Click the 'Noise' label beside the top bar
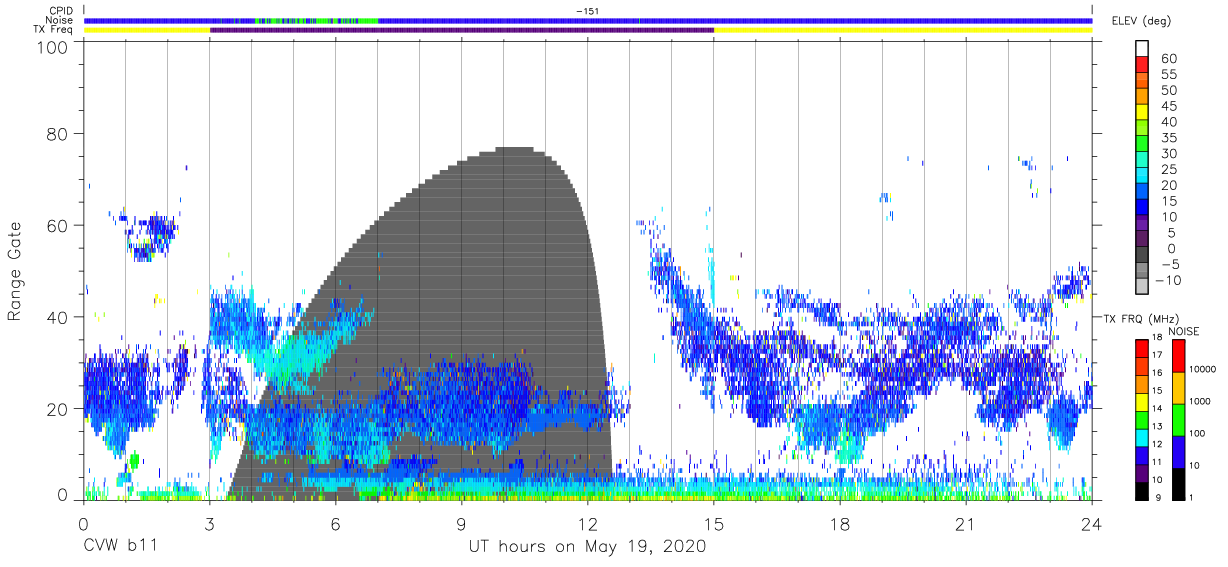The image size is (1228, 567). coord(59,20)
